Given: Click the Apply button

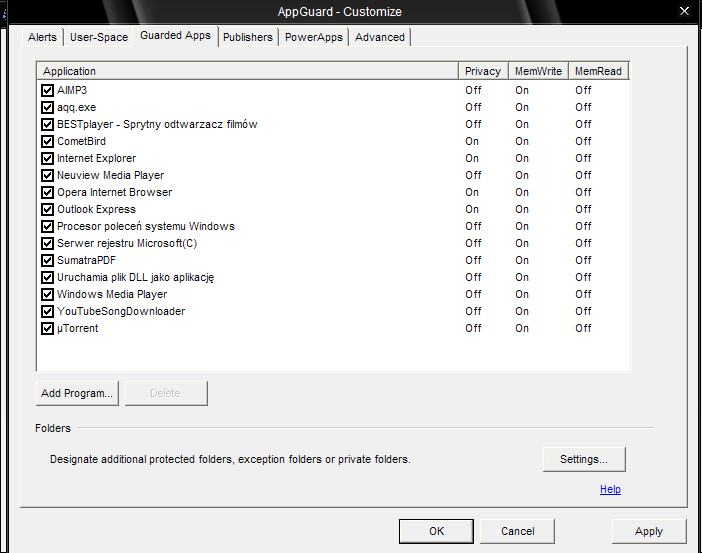Looking at the screenshot, I should [649, 531].
